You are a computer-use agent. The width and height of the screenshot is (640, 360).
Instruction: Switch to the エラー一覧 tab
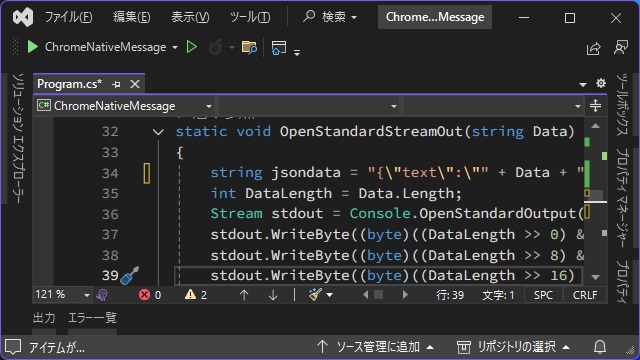pos(92,318)
